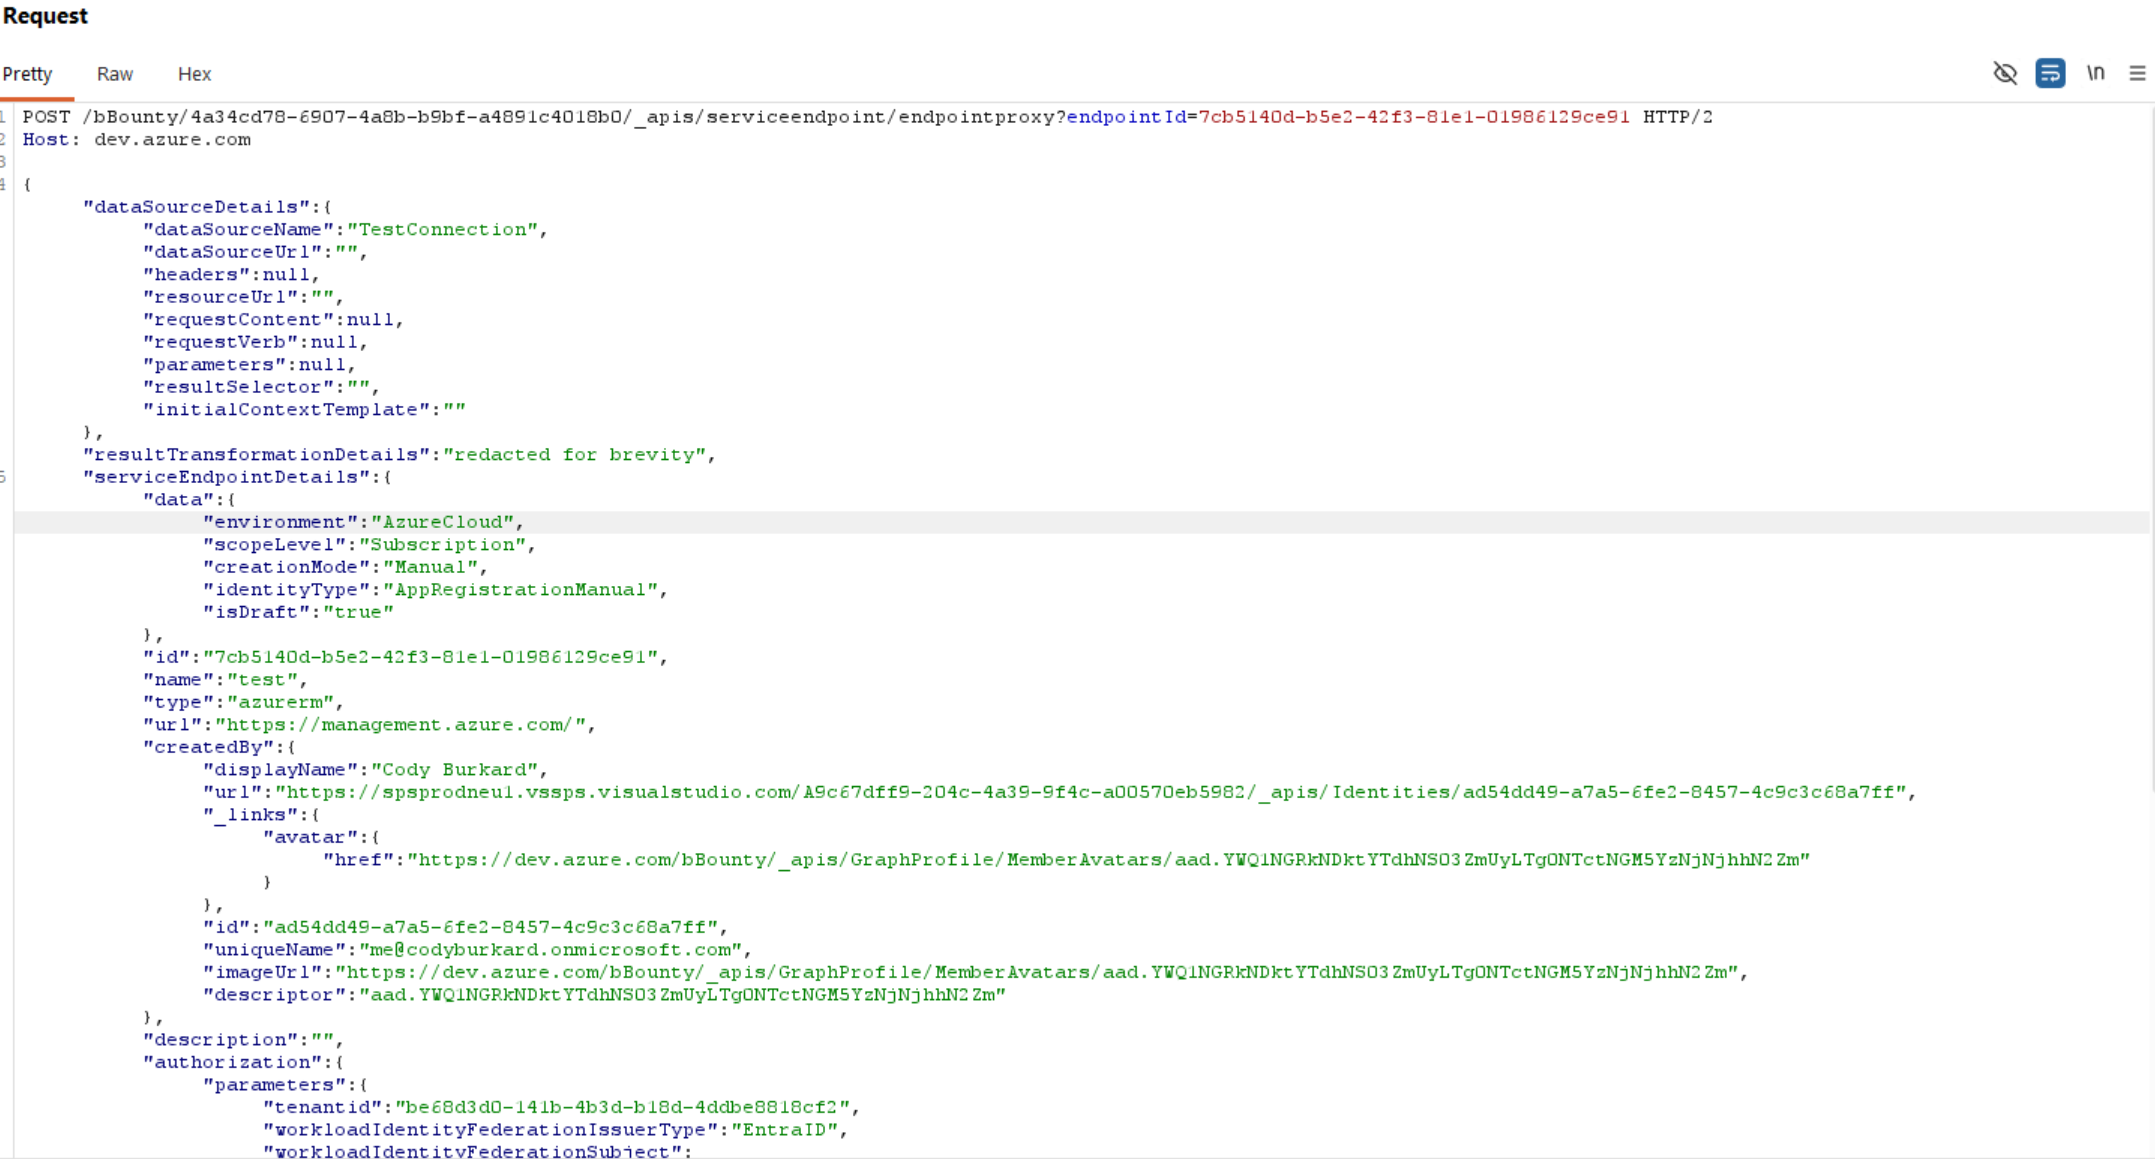This screenshot has width=2155, height=1159.
Task: Click the Request panel heading
Action: point(45,16)
